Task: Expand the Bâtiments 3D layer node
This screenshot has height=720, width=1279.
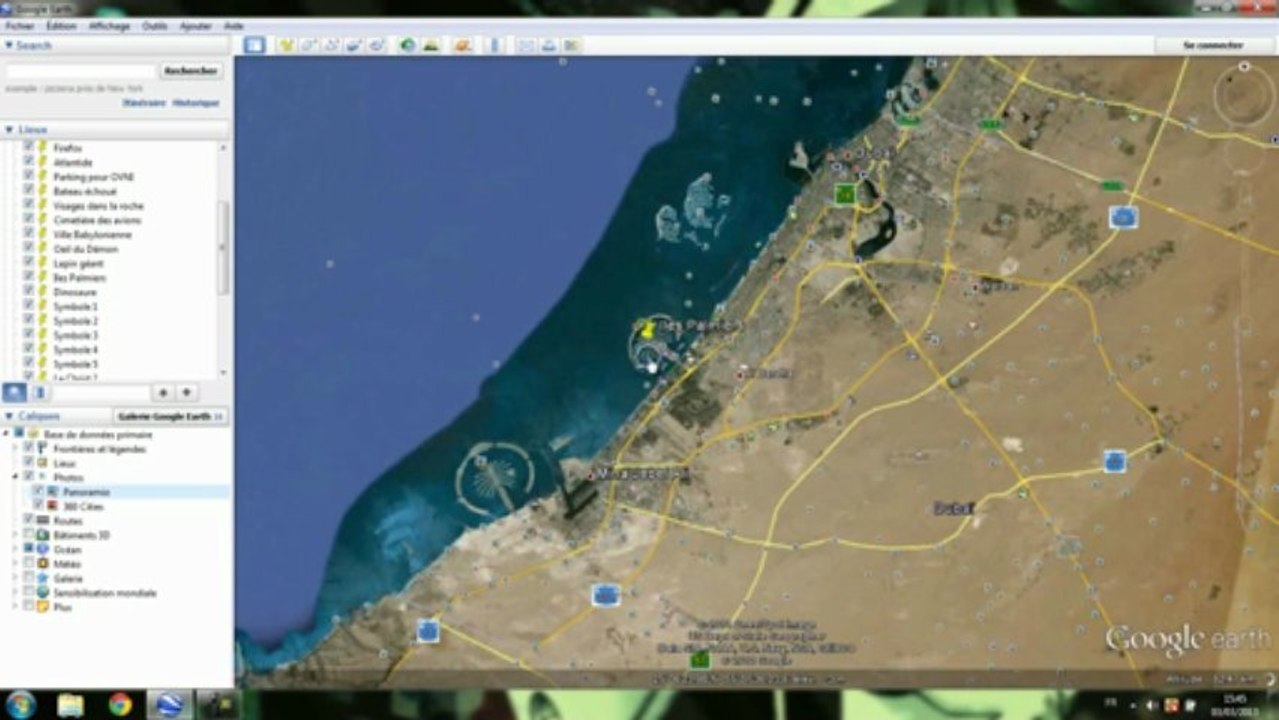Action: (x=16, y=535)
